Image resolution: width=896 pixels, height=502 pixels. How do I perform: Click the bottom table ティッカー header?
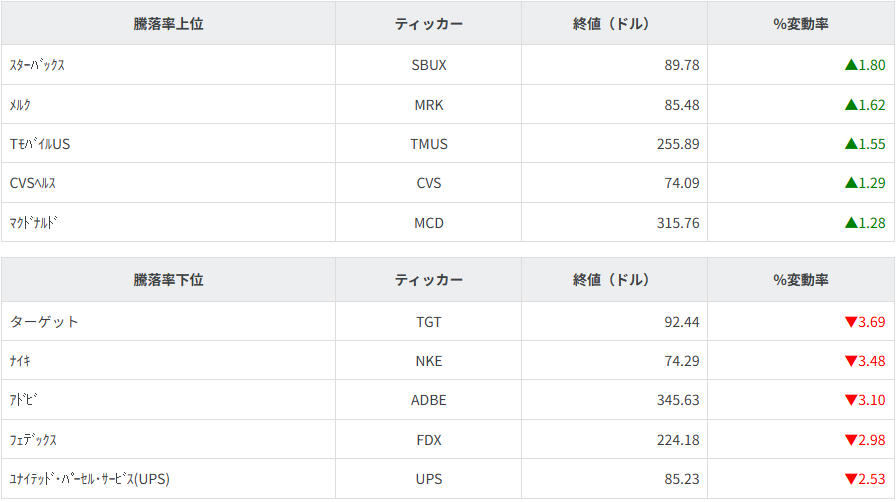pyautogui.click(x=429, y=280)
